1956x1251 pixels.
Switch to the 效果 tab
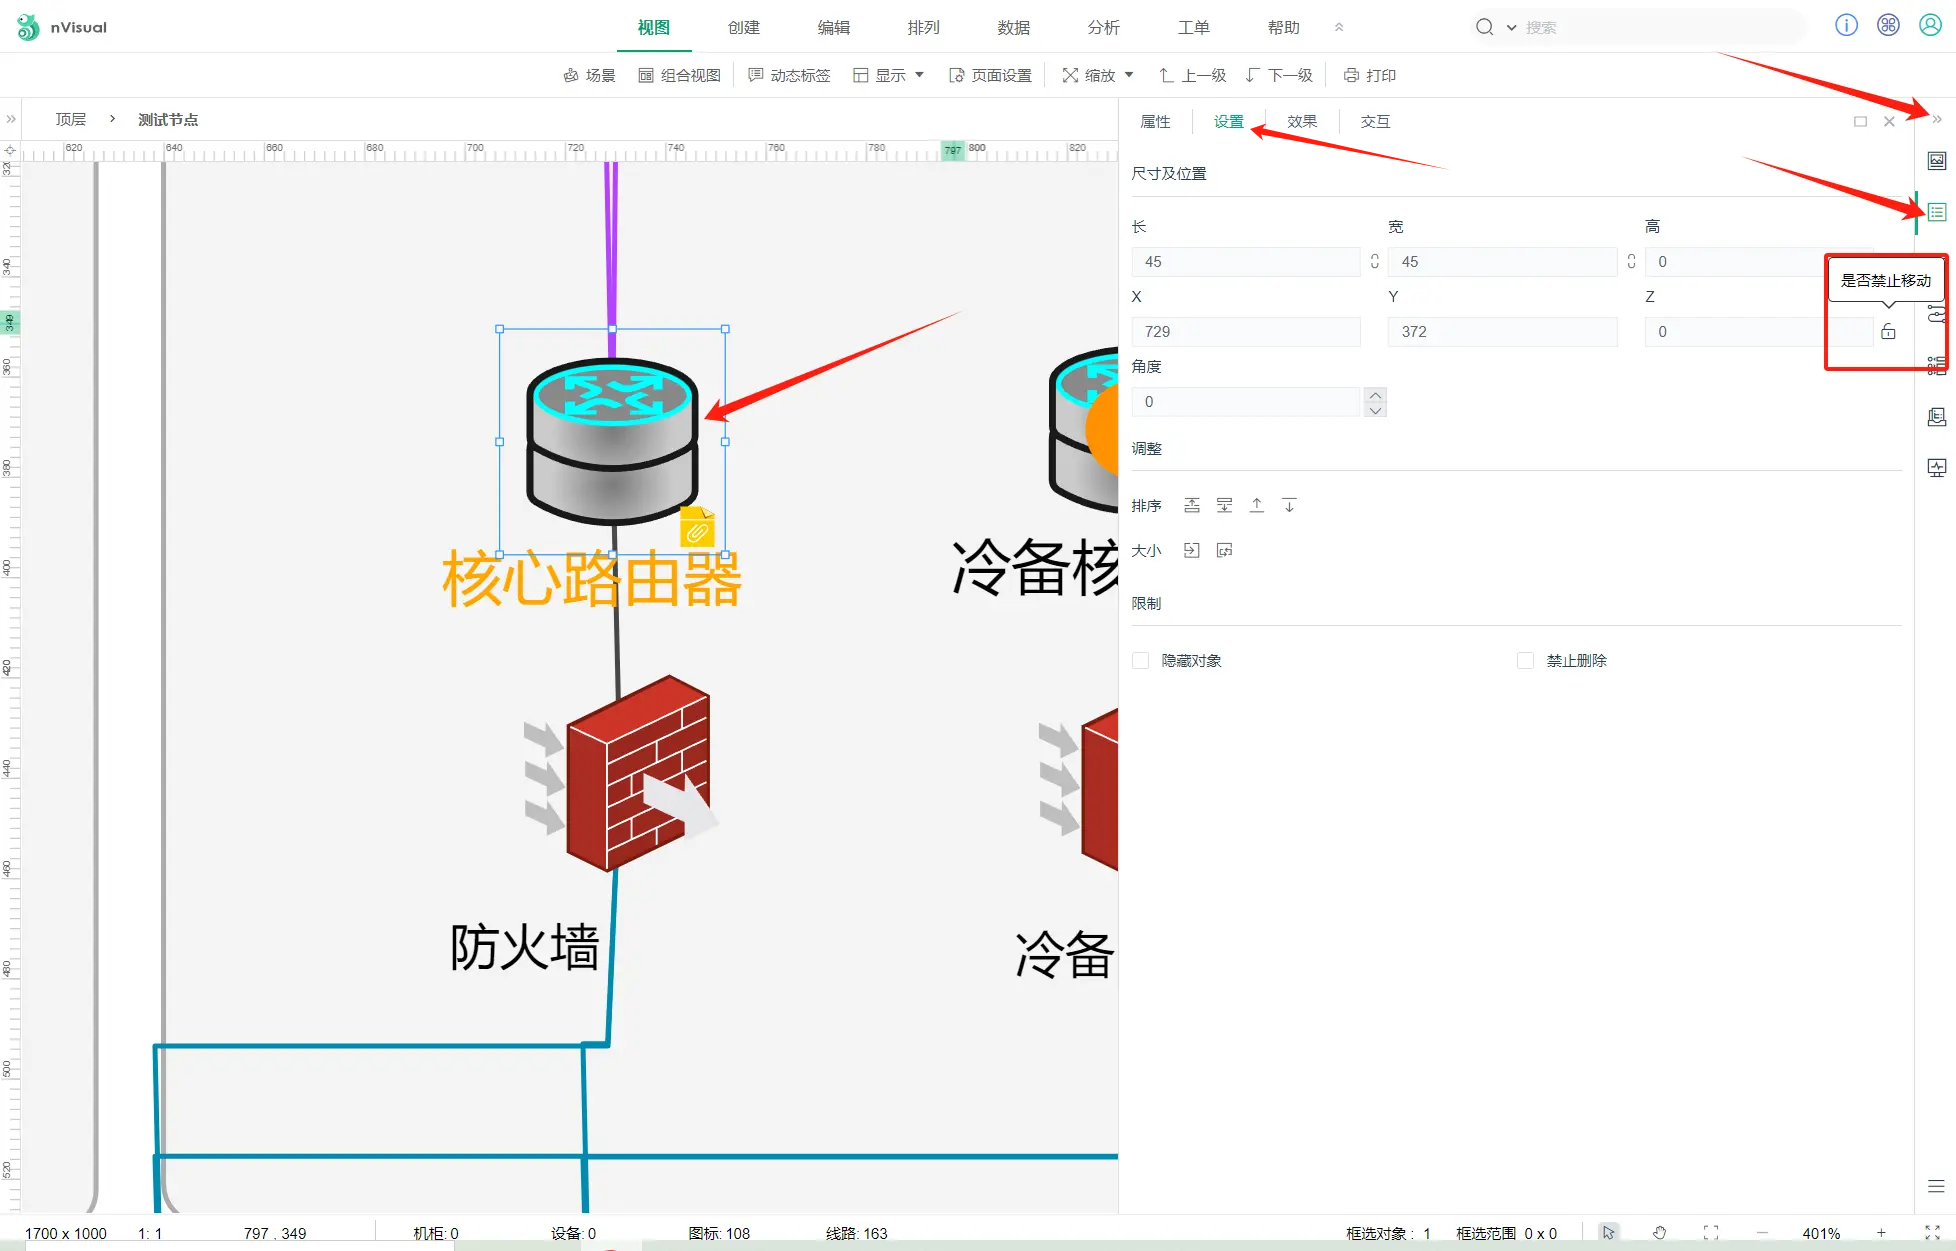(x=1301, y=121)
